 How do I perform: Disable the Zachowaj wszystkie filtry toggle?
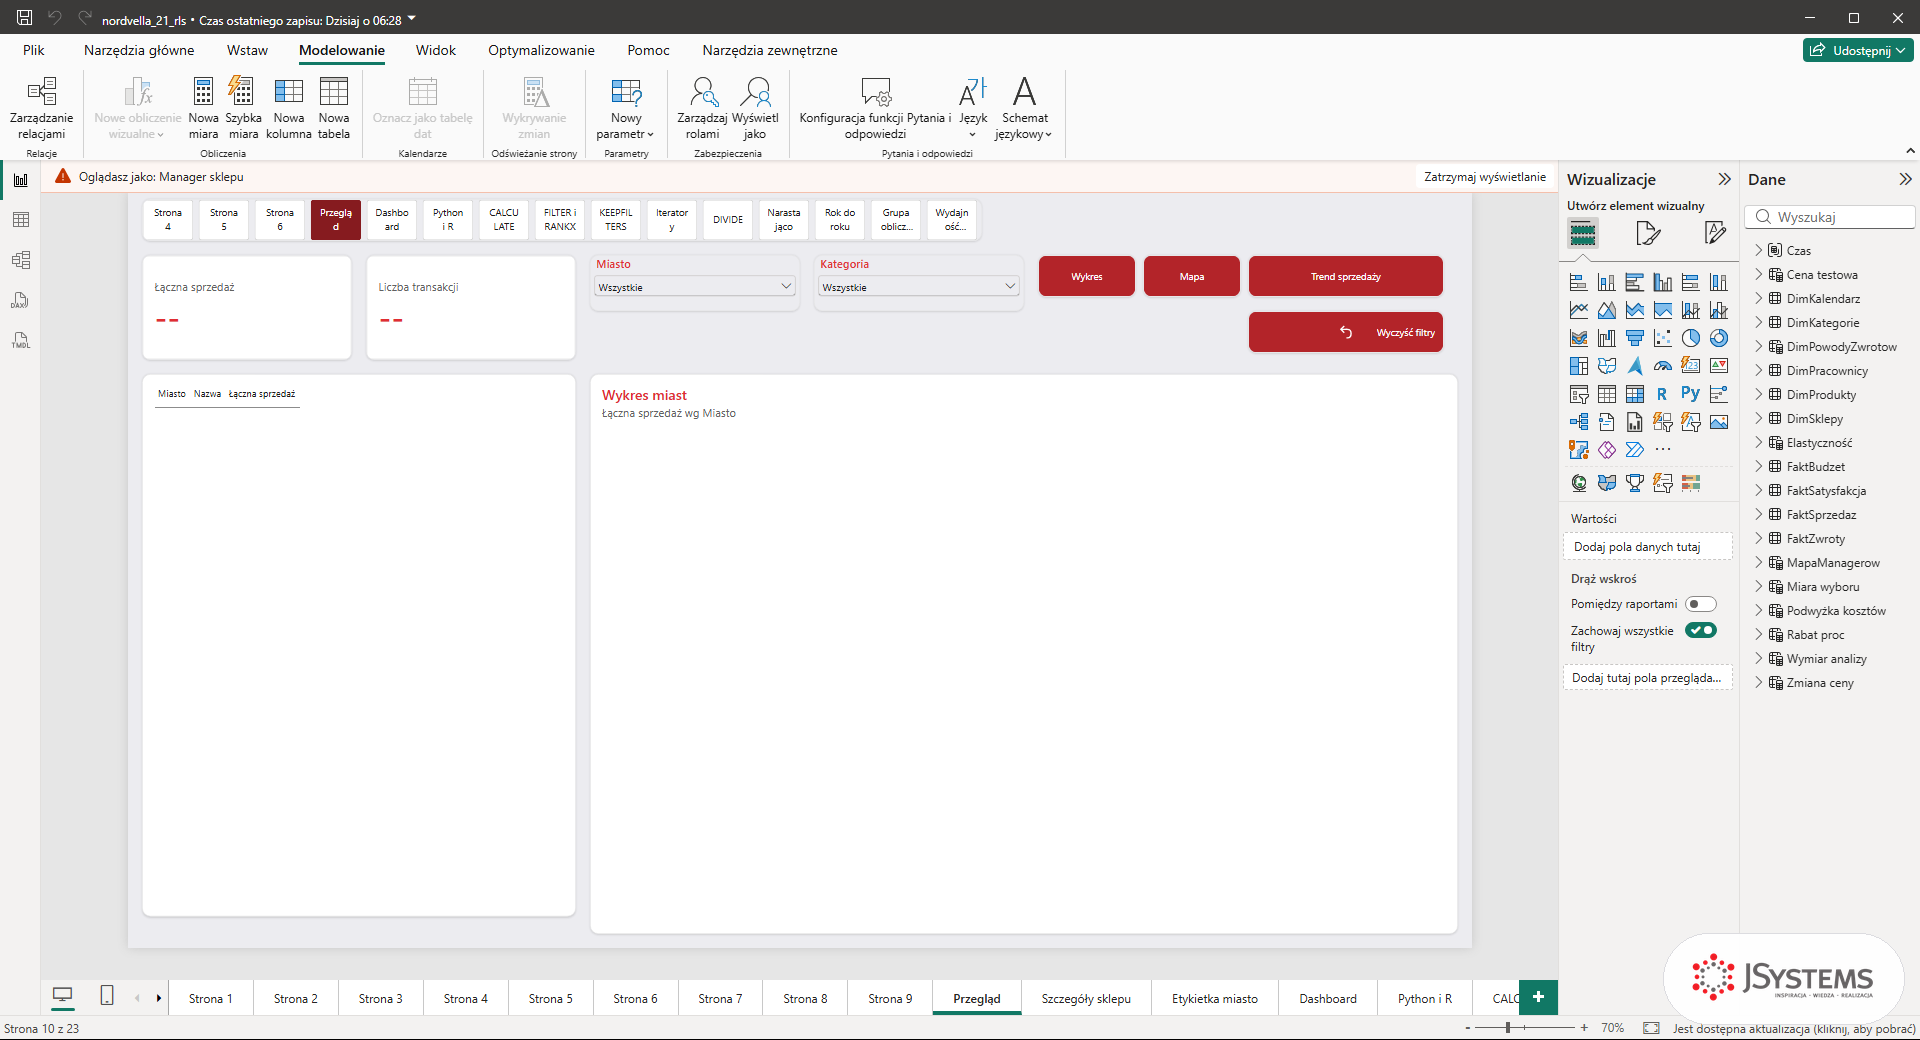[1700, 630]
